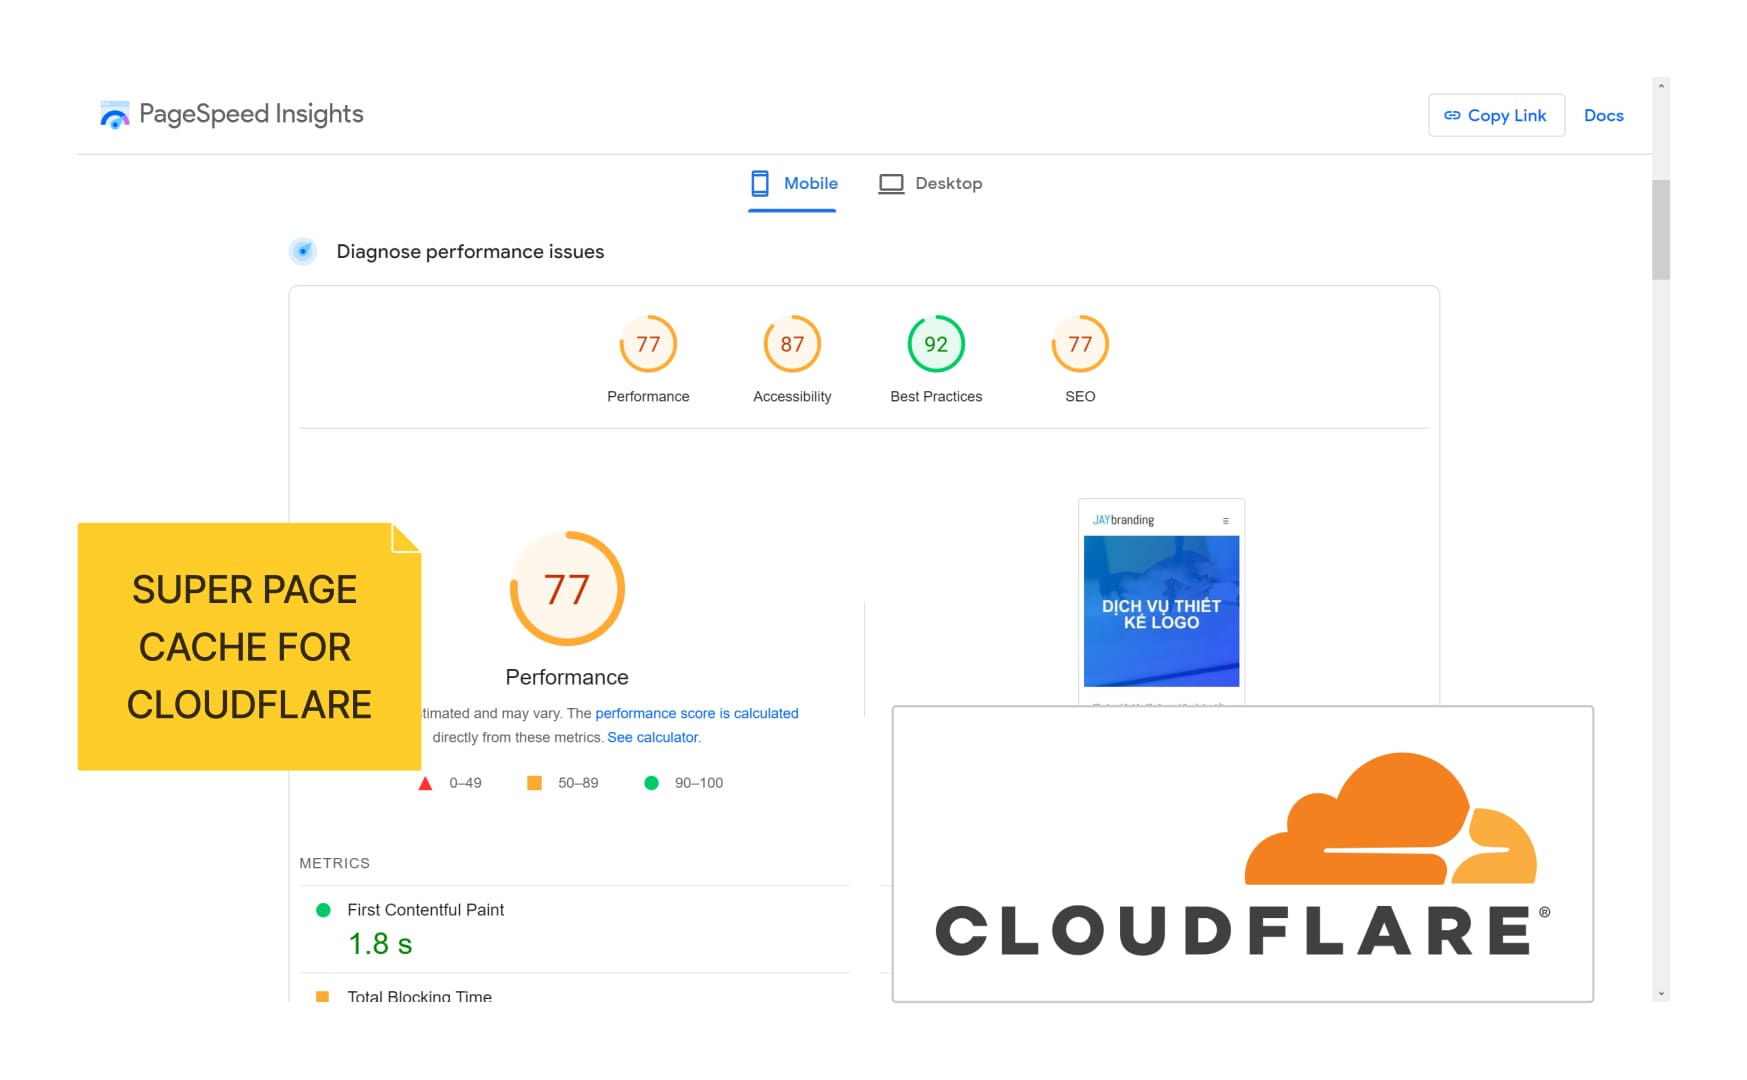Click the hamburger menu icon in the thumbnail

[1225, 521]
